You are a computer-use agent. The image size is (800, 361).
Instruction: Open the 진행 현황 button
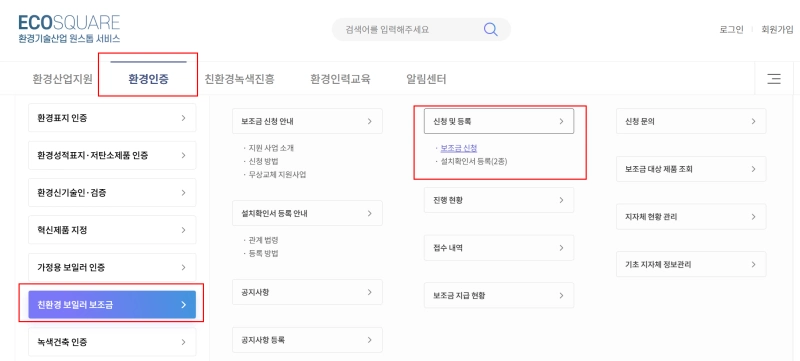[x=499, y=200]
